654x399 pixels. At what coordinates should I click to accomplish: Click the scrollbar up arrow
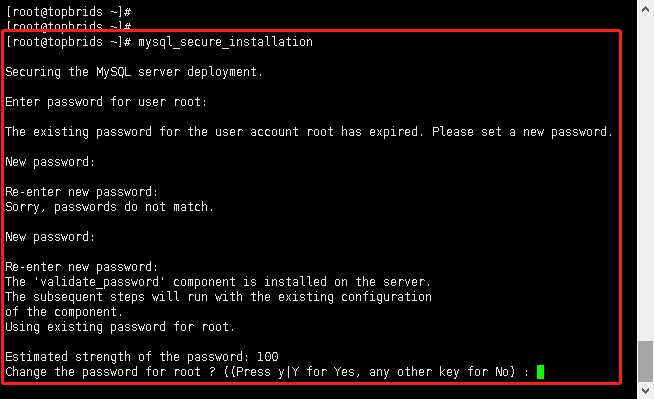(x=645, y=10)
